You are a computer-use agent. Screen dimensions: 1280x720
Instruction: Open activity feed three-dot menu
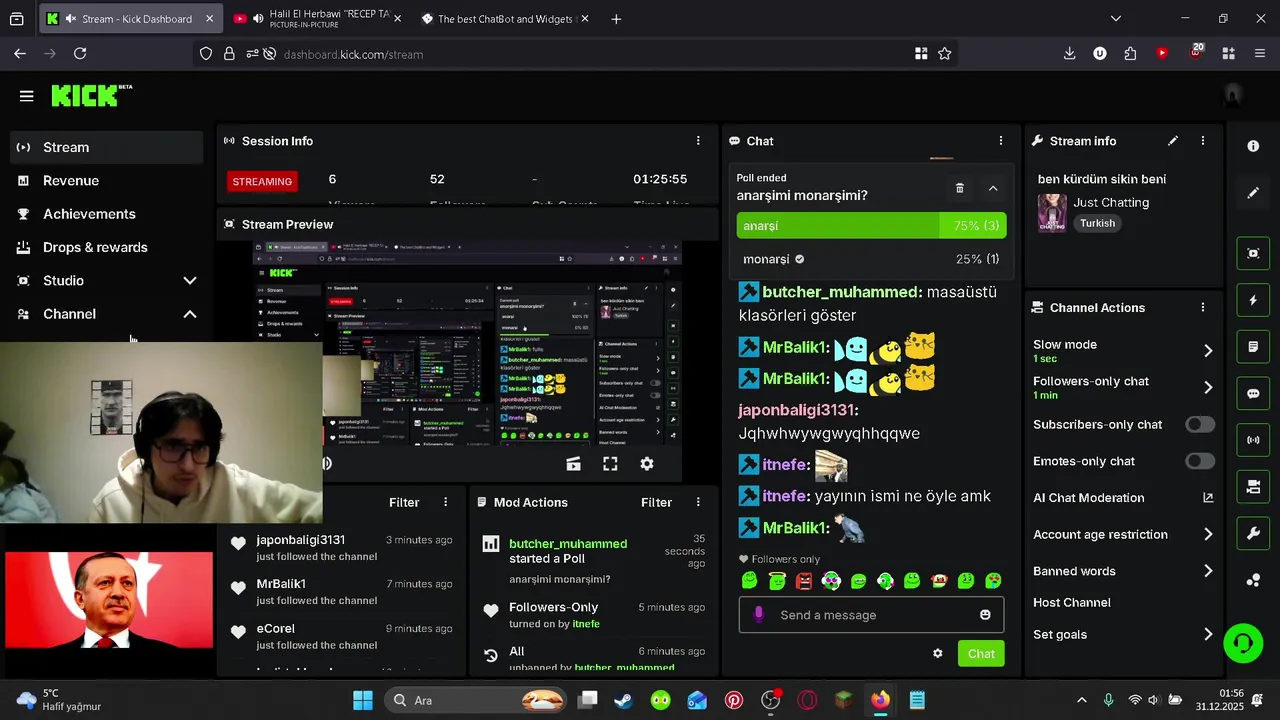(446, 502)
